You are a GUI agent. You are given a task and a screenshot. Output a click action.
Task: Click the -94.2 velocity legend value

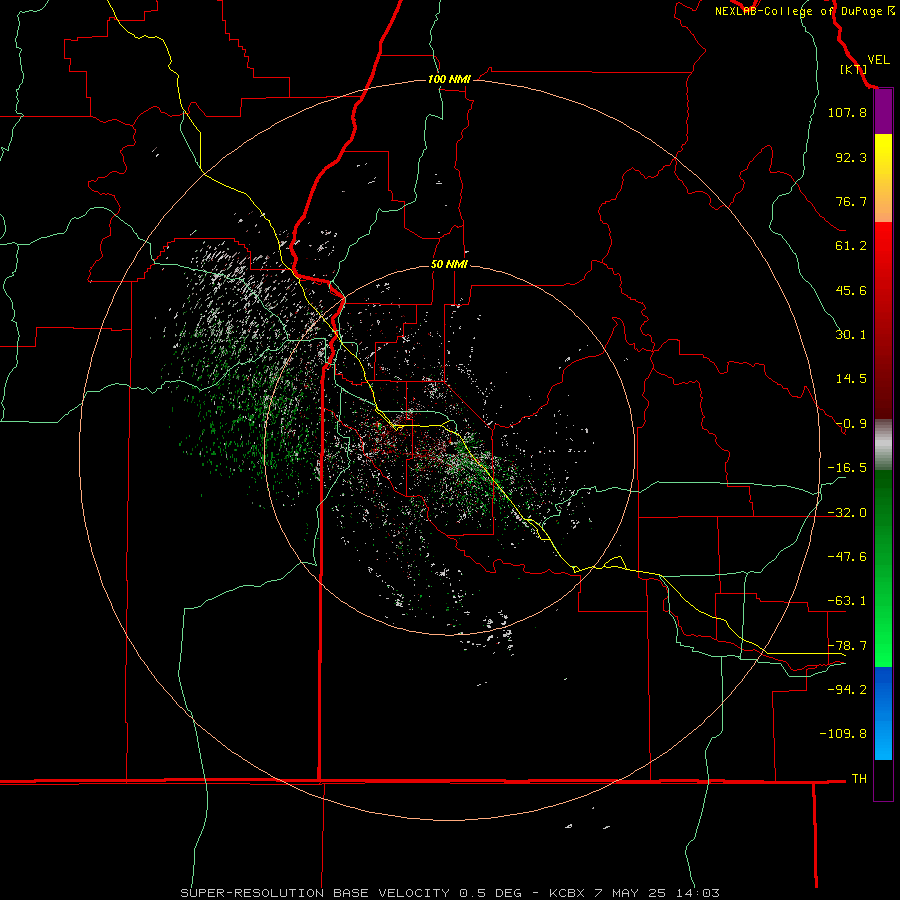847,689
